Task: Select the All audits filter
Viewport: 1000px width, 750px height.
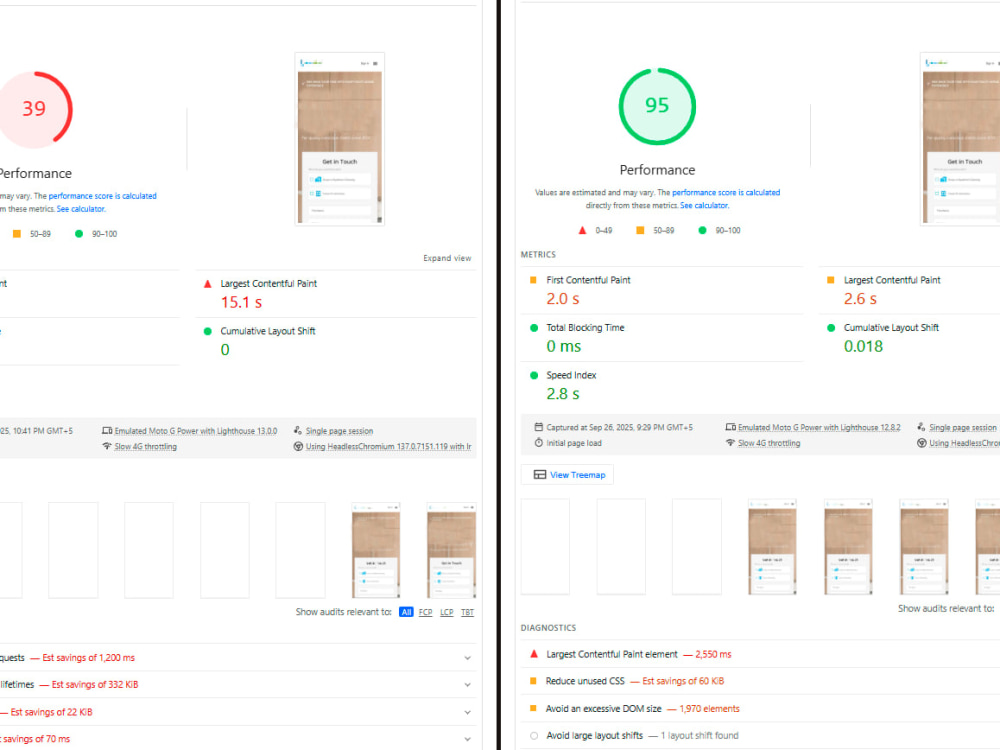Action: tap(406, 612)
